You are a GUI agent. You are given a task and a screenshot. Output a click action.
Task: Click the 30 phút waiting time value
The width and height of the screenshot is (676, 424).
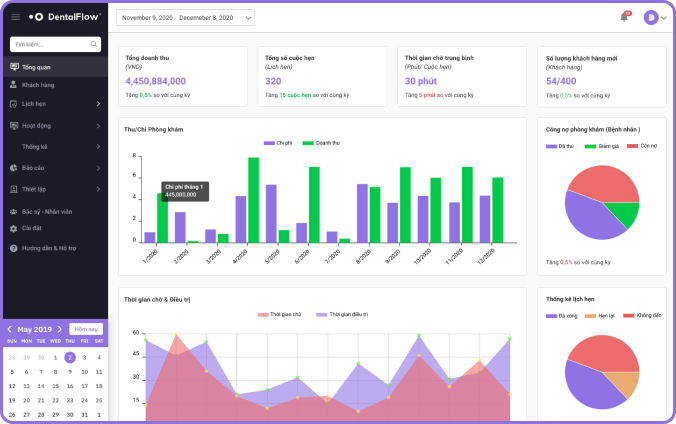point(421,81)
